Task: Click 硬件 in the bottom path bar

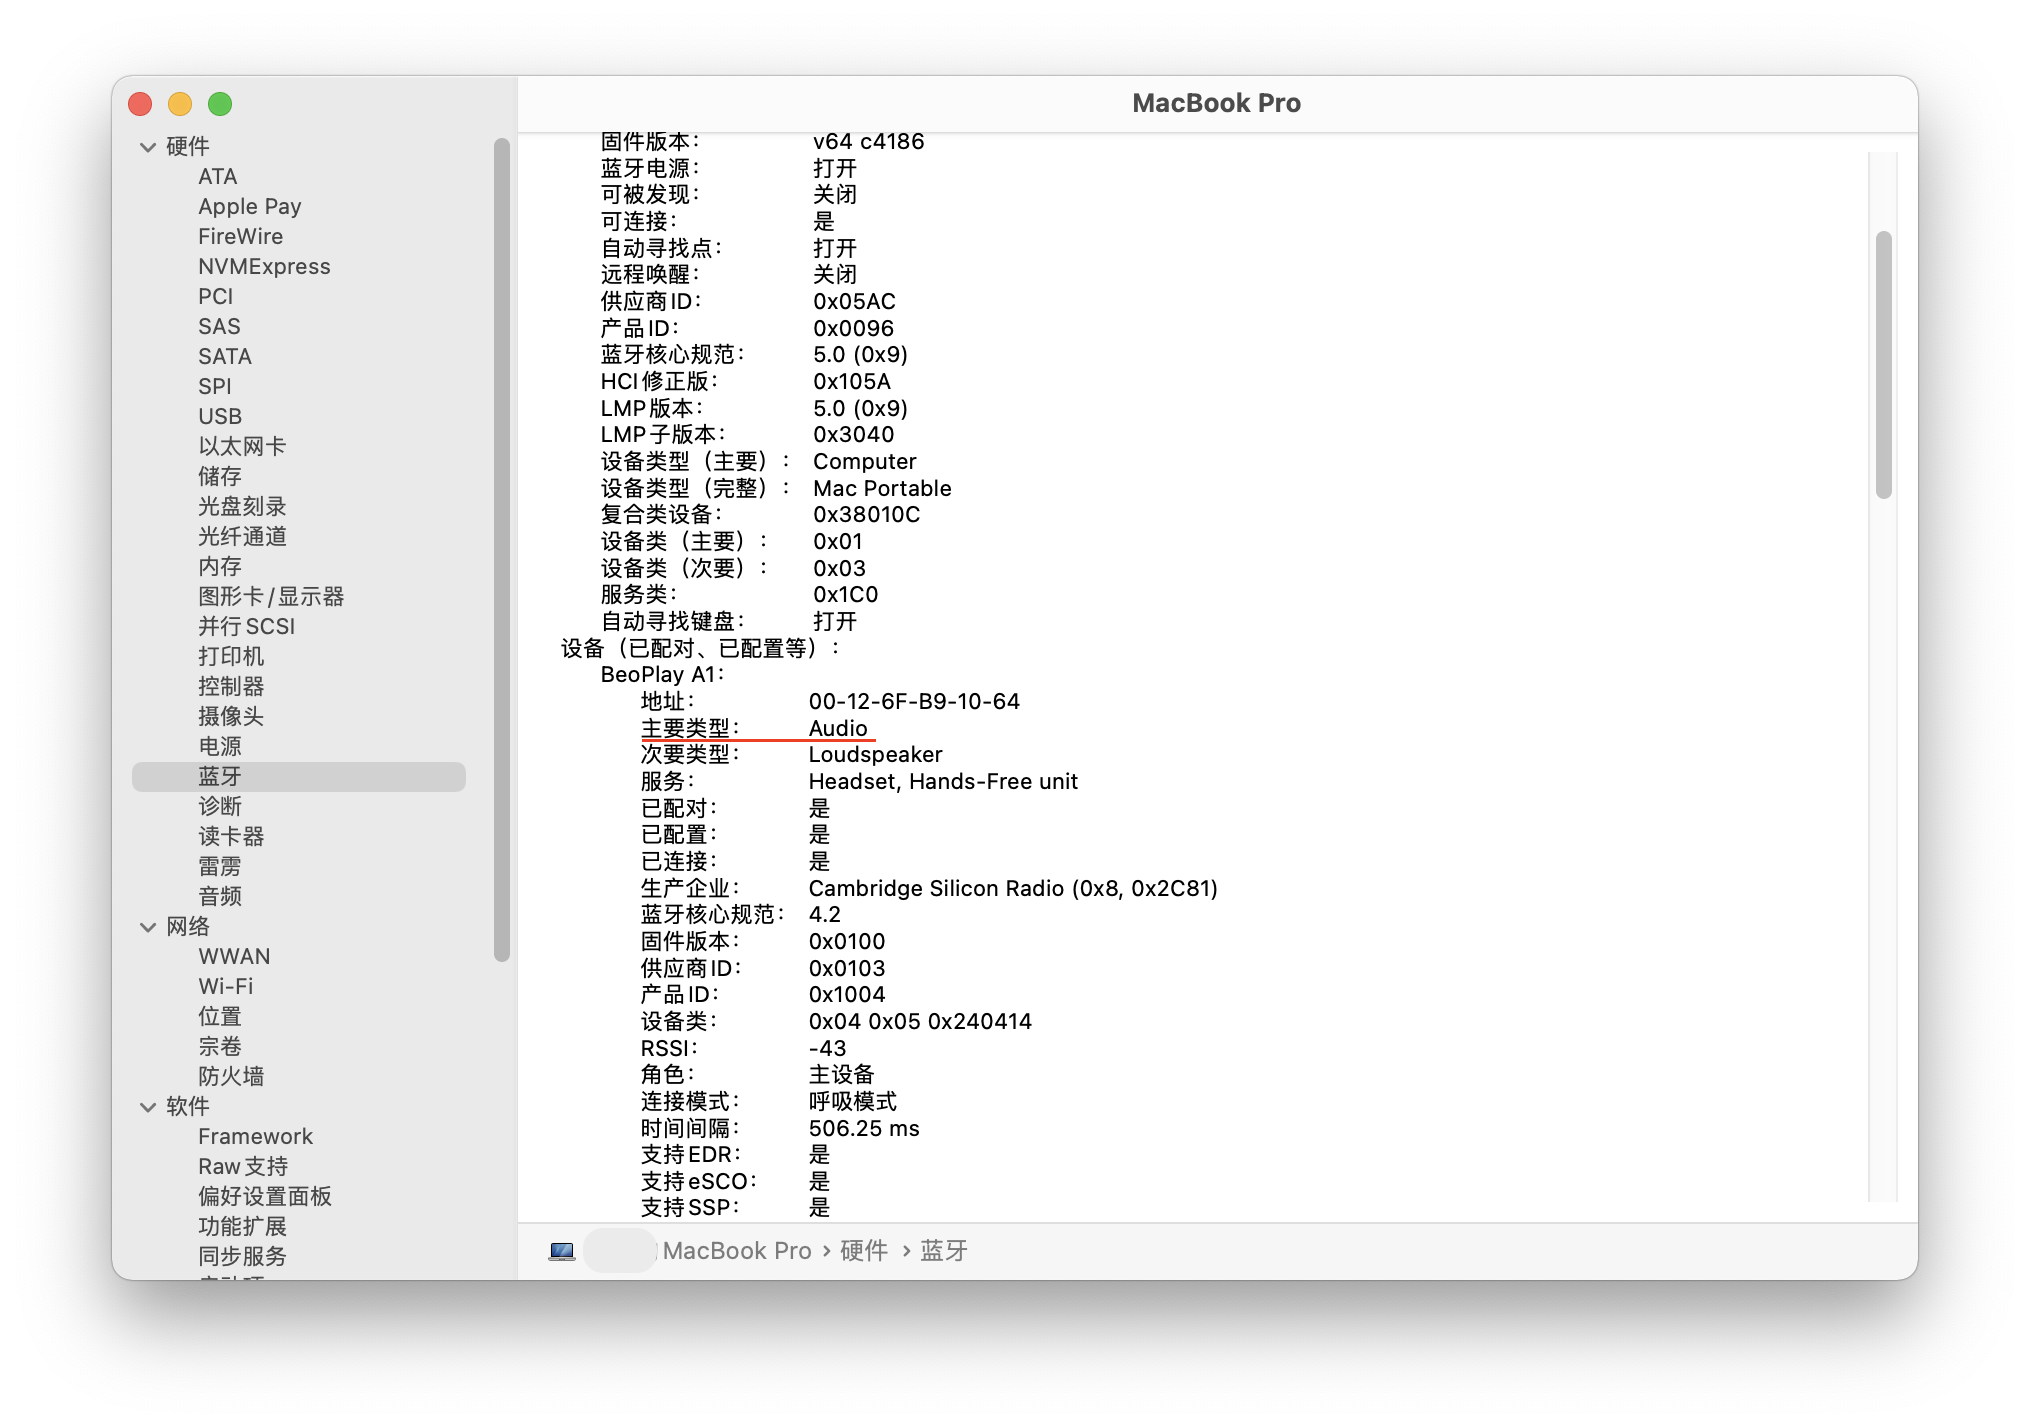Action: (x=864, y=1251)
